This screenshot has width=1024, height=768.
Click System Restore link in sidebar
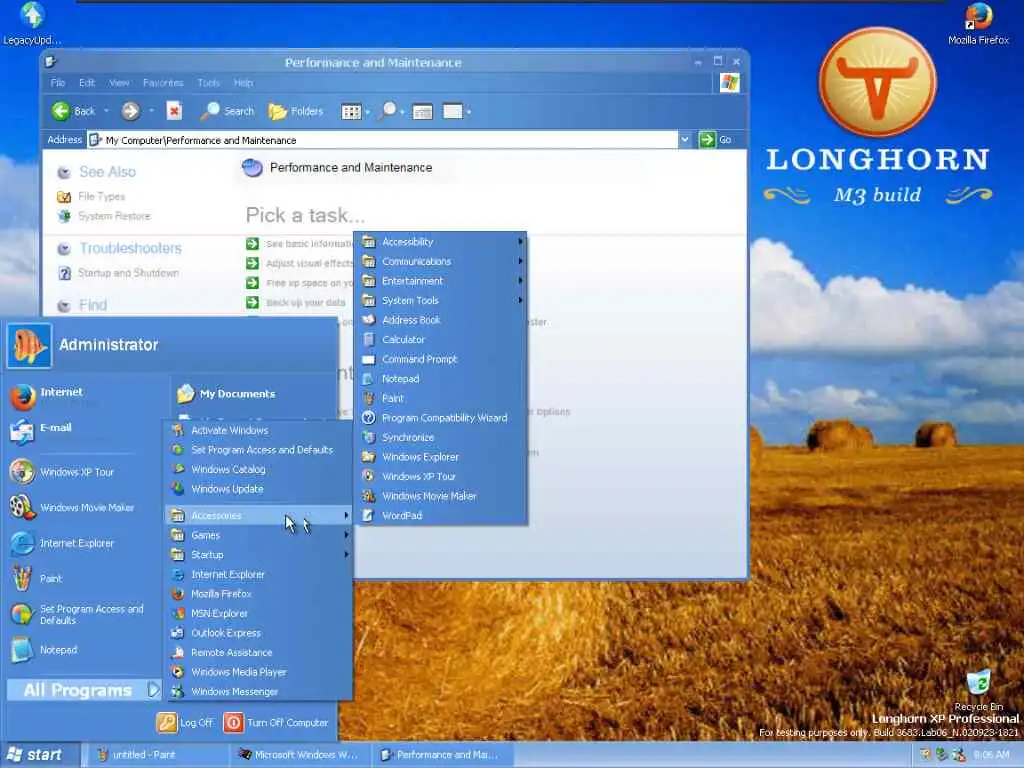point(114,216)
